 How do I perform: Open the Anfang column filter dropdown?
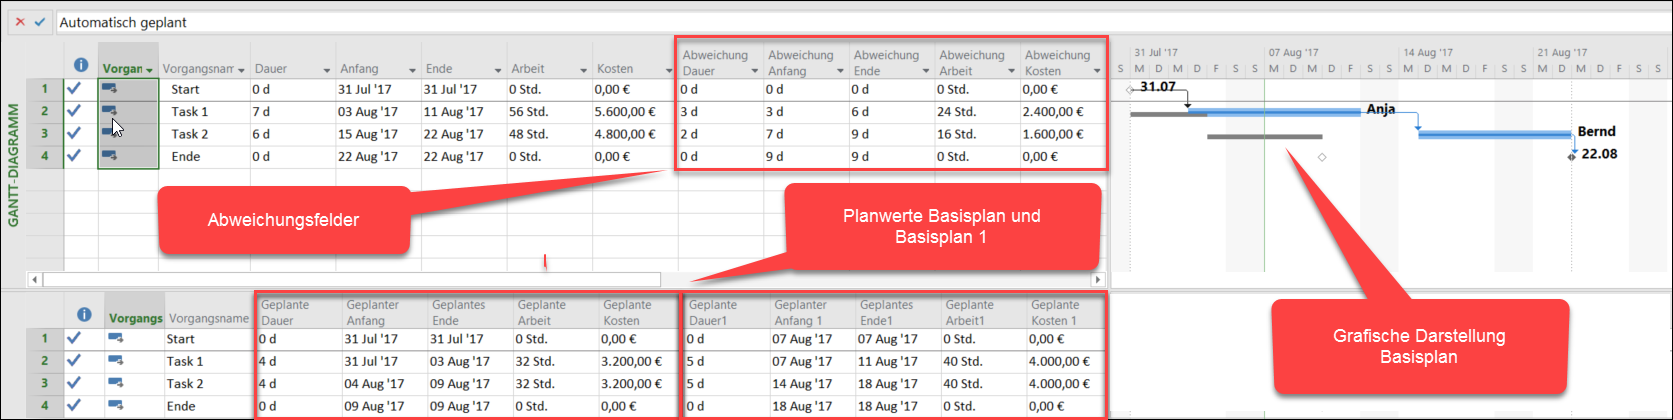click(x=412, y=70)
